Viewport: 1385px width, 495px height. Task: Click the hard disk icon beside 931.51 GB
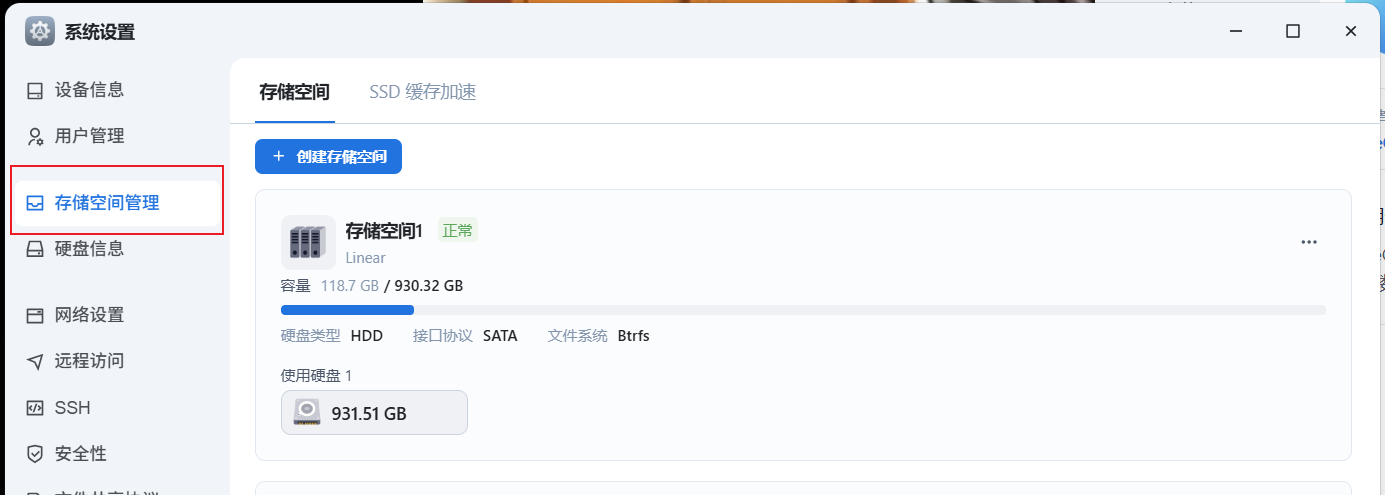pos(307,413)
